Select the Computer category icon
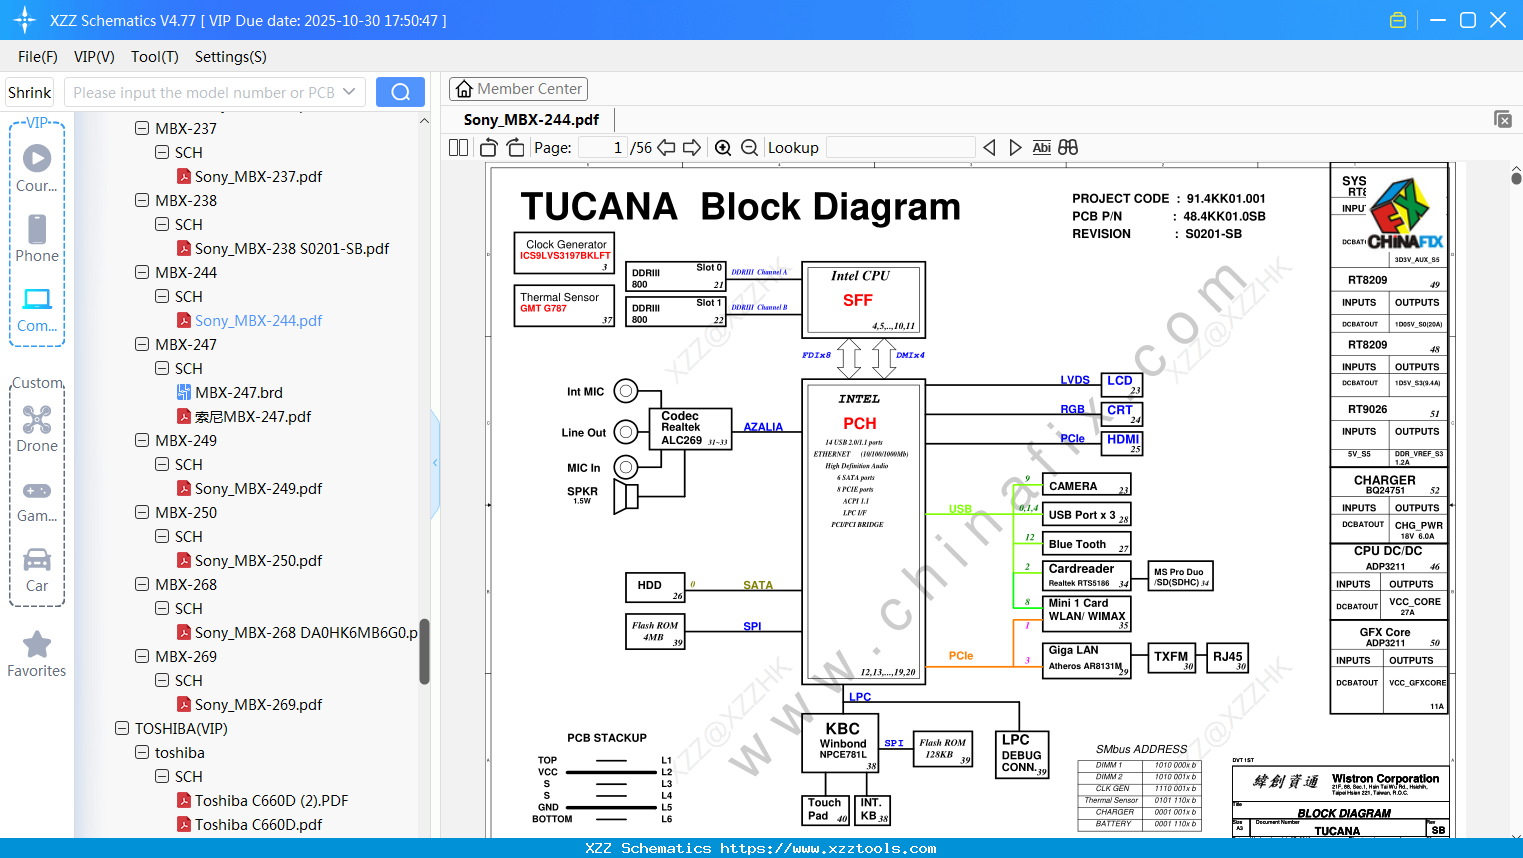The height and width of the screenshot is (858, 1523). coord(37,309)
